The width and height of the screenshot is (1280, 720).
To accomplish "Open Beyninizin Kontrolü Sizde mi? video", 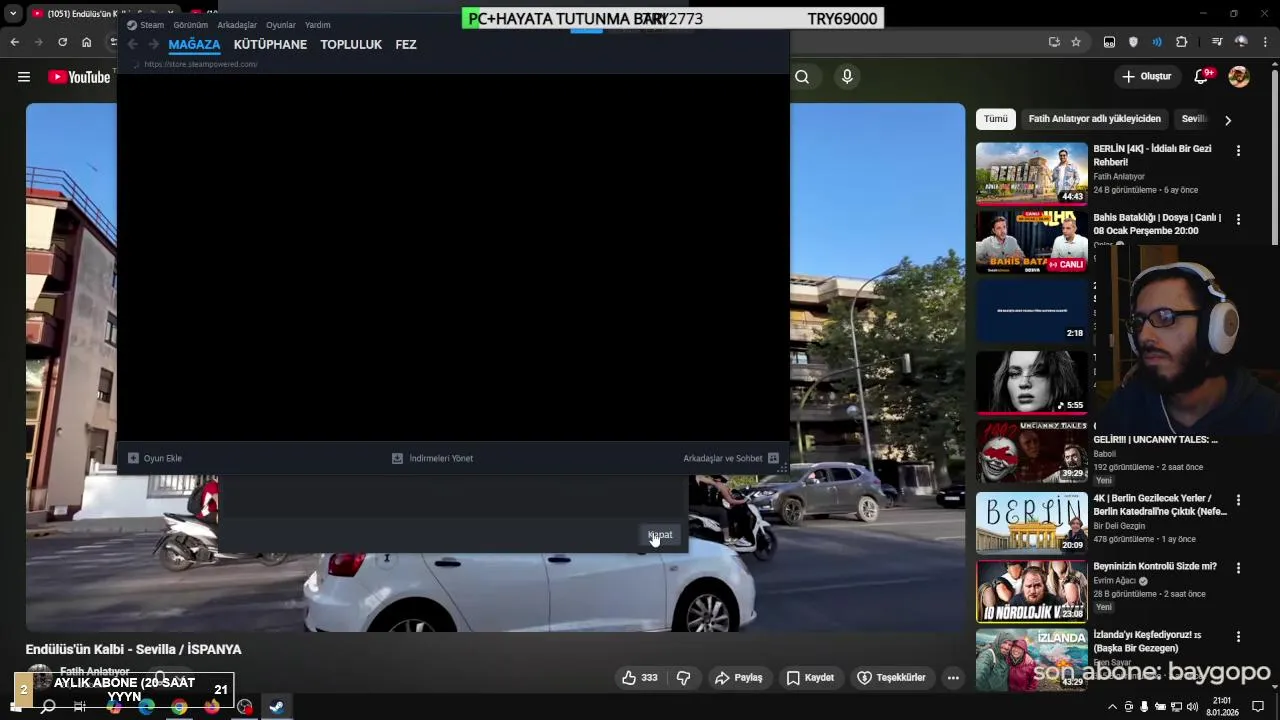I will (x=1155, y=566).
